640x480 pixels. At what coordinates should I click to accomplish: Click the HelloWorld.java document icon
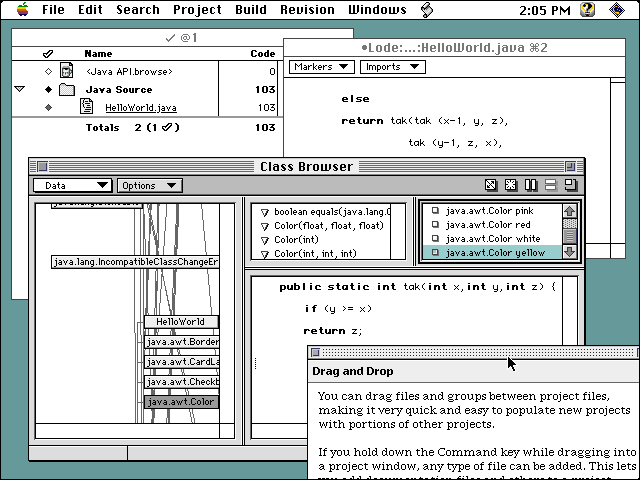87,107
